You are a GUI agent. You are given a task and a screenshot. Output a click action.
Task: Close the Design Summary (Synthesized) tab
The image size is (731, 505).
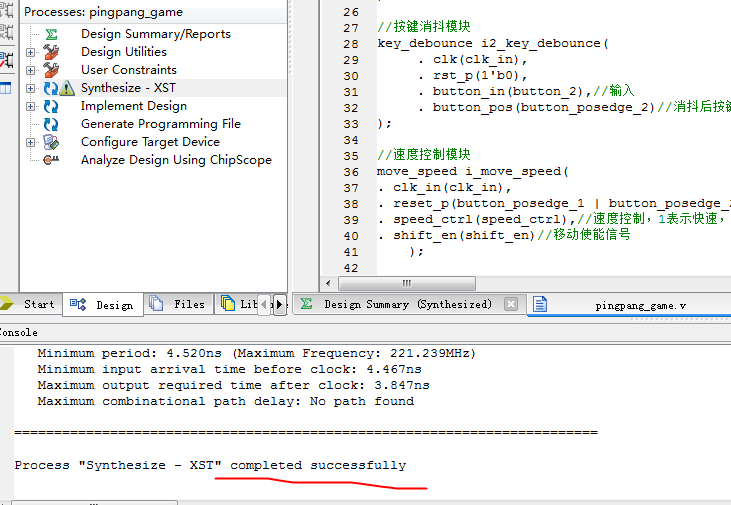[511, 304]
